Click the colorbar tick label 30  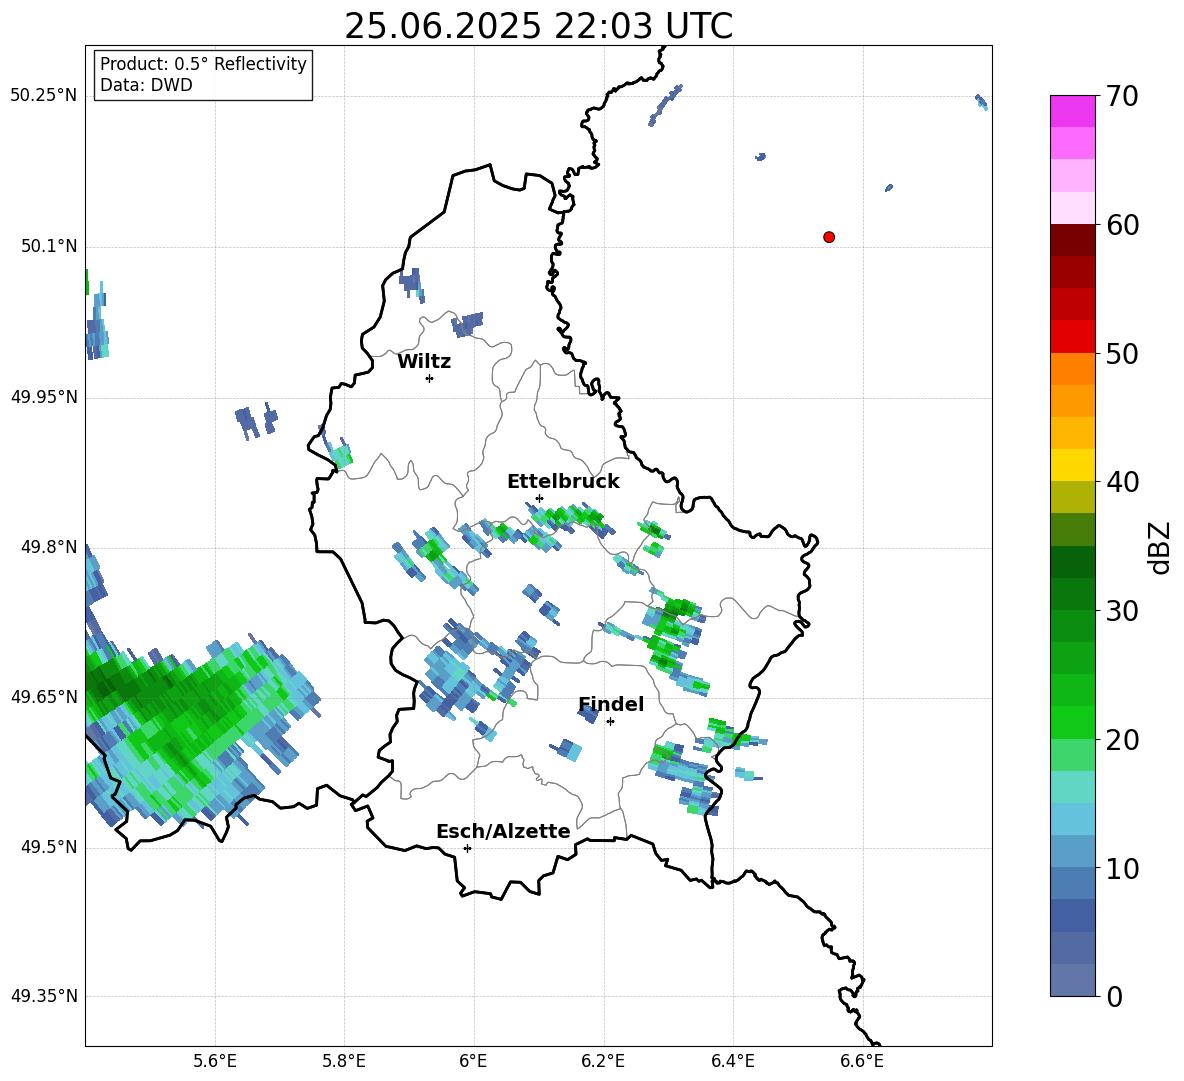pos(1122,611)
